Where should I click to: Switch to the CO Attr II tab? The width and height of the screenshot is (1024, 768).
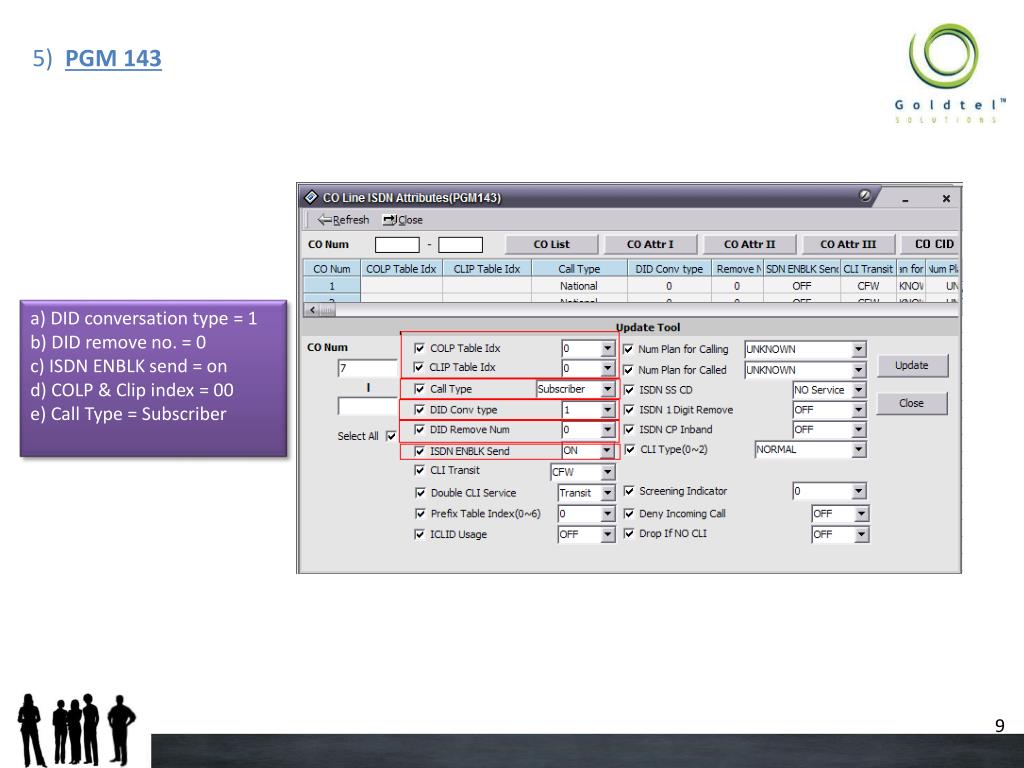click(x=749, y=244)
